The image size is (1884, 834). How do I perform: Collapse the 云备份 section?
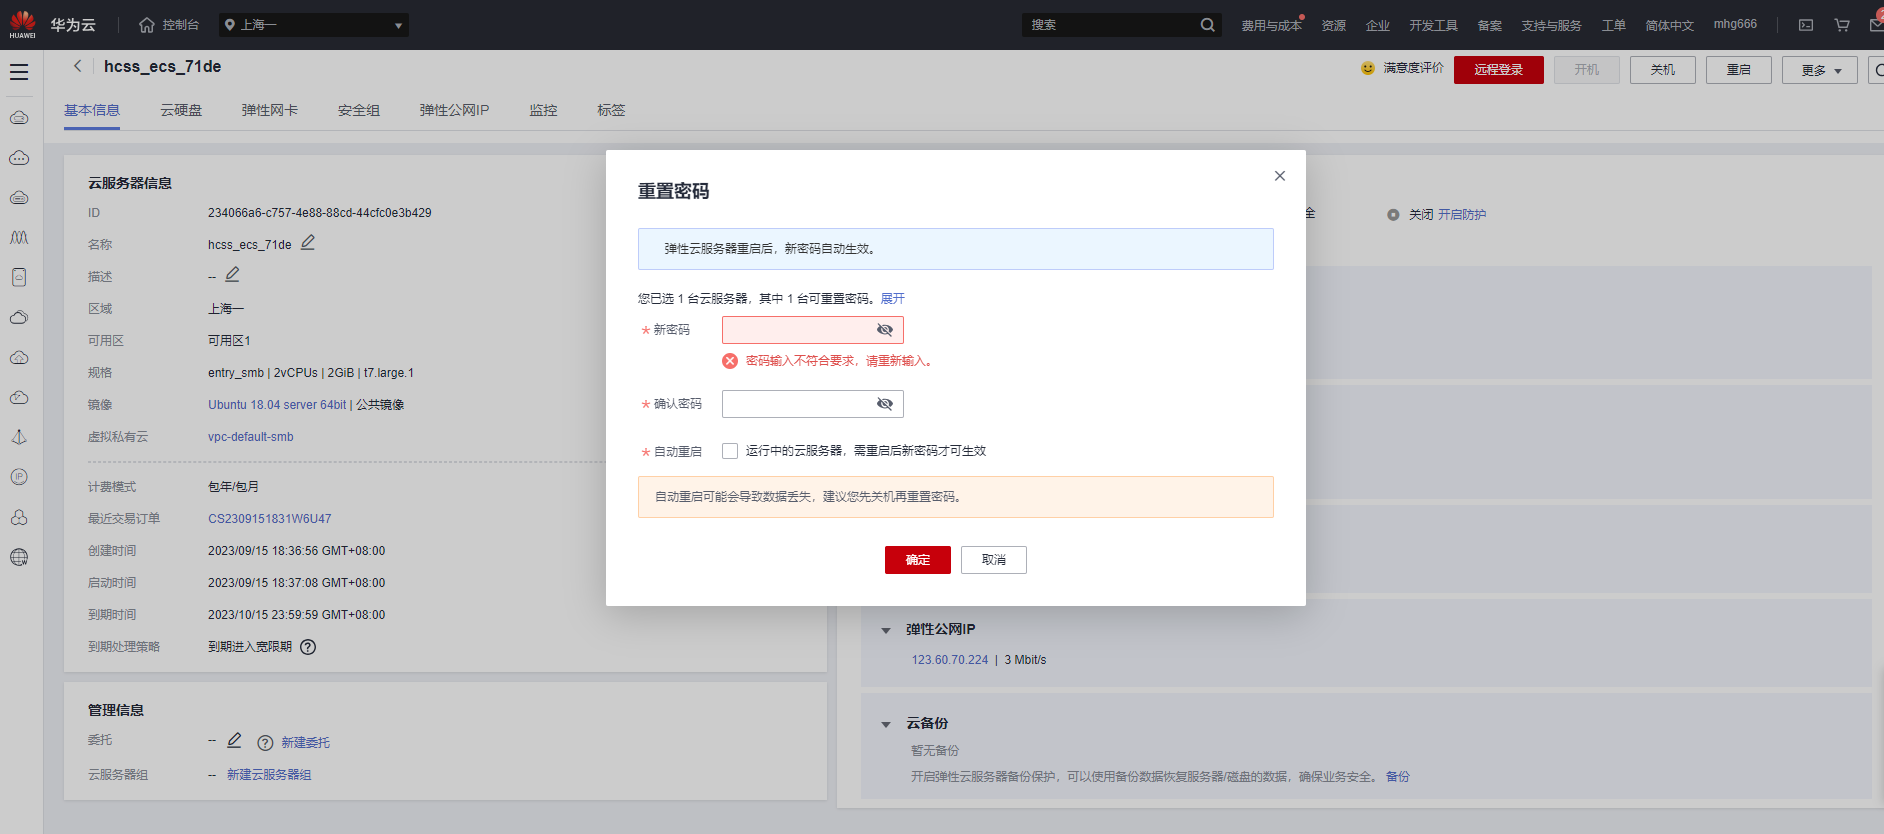click(886, 724)
